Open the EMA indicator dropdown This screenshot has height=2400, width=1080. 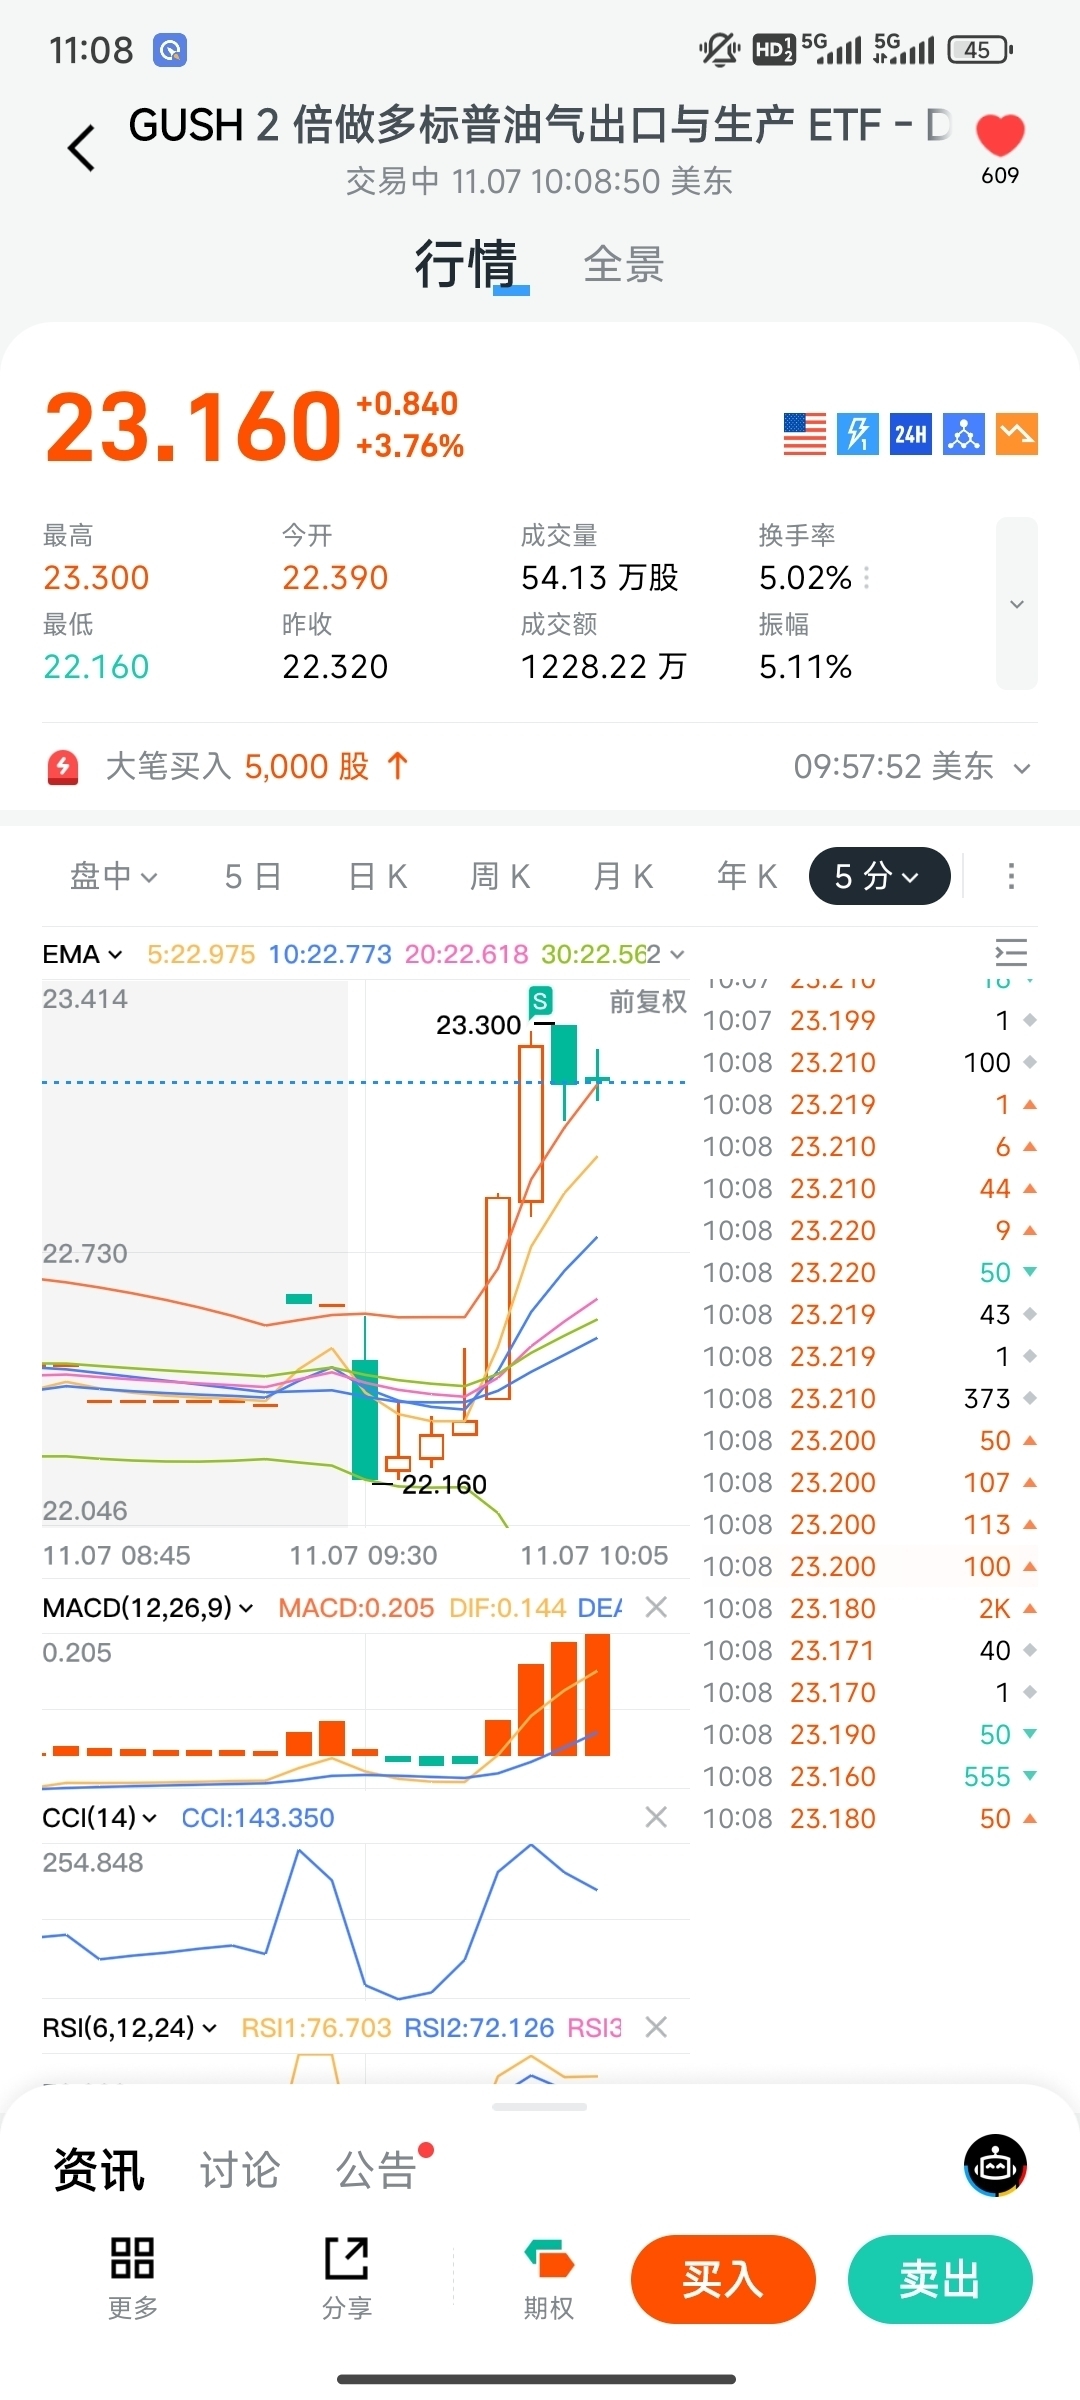pyautogui.click(x=82, y=954)
